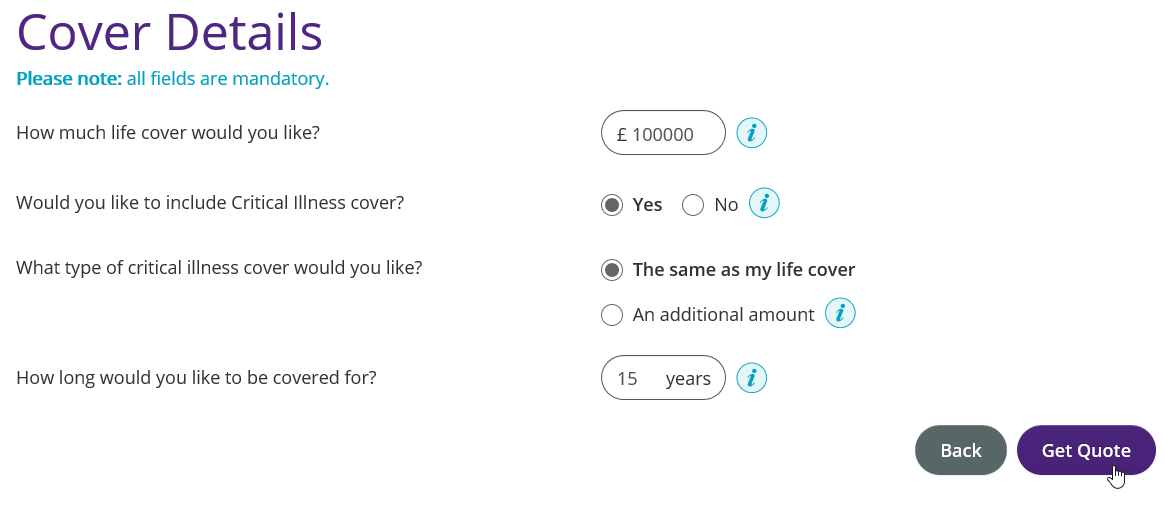Viewport: 1165px width, 506px height.
Task: Click the life cover amount input field
Action: click(668, 134)
